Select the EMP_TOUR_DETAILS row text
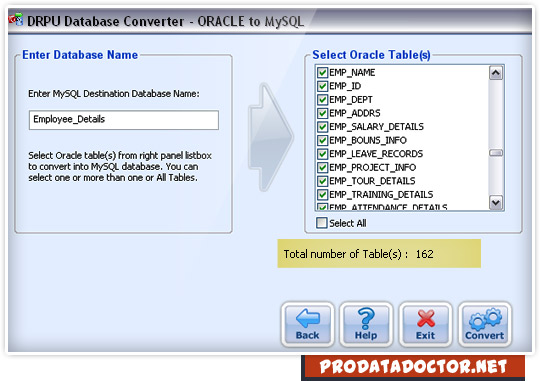Image resolution: width=540 pixels, height=381 pixels. (x=372, y=181)
